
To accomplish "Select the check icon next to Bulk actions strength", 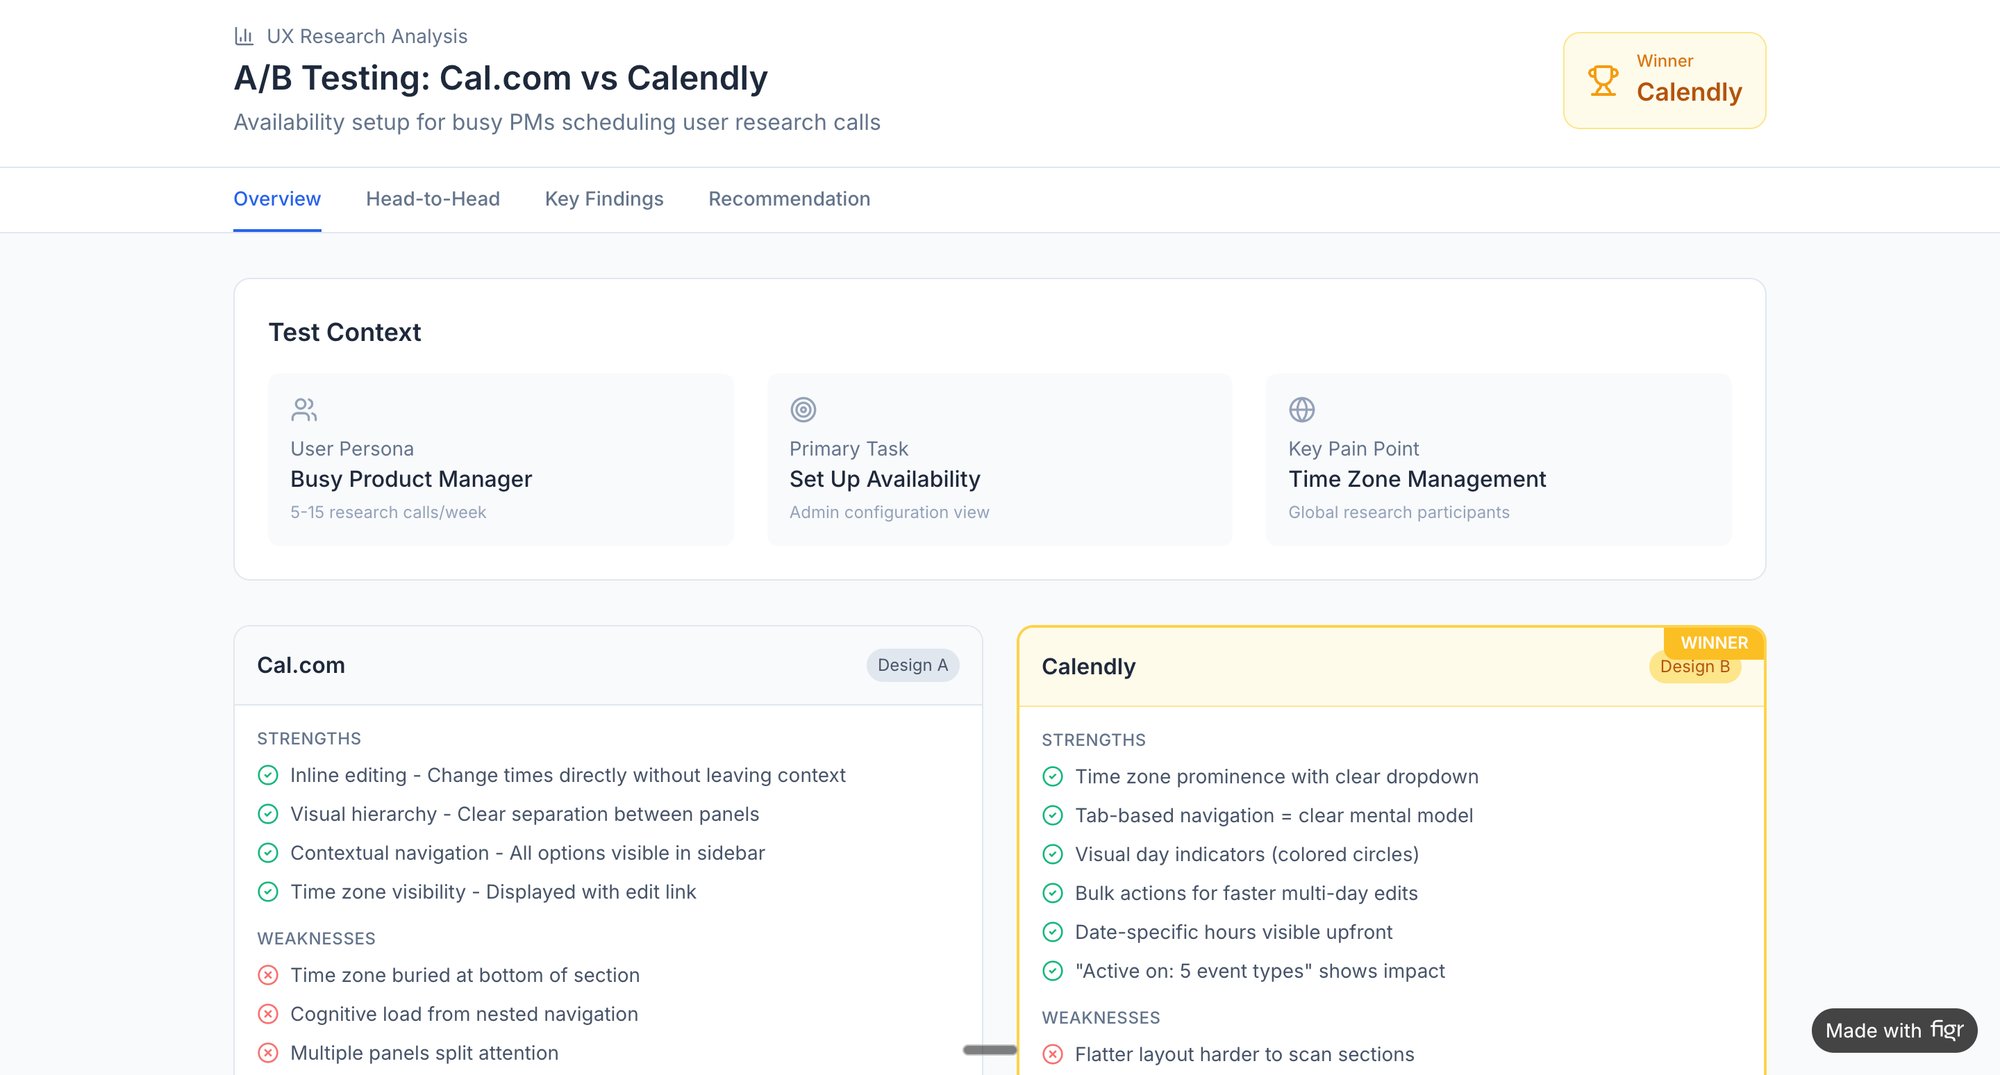I will (1052, 893).
